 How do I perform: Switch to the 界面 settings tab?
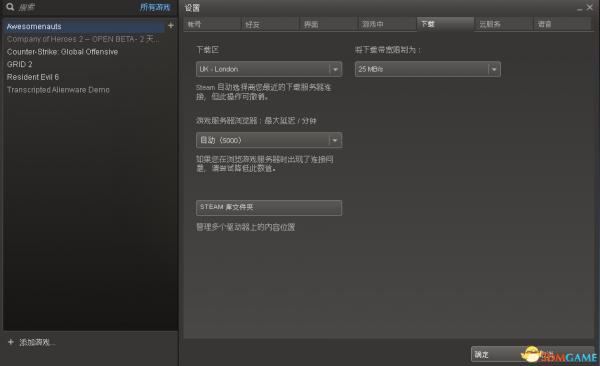tap(329, 24)
